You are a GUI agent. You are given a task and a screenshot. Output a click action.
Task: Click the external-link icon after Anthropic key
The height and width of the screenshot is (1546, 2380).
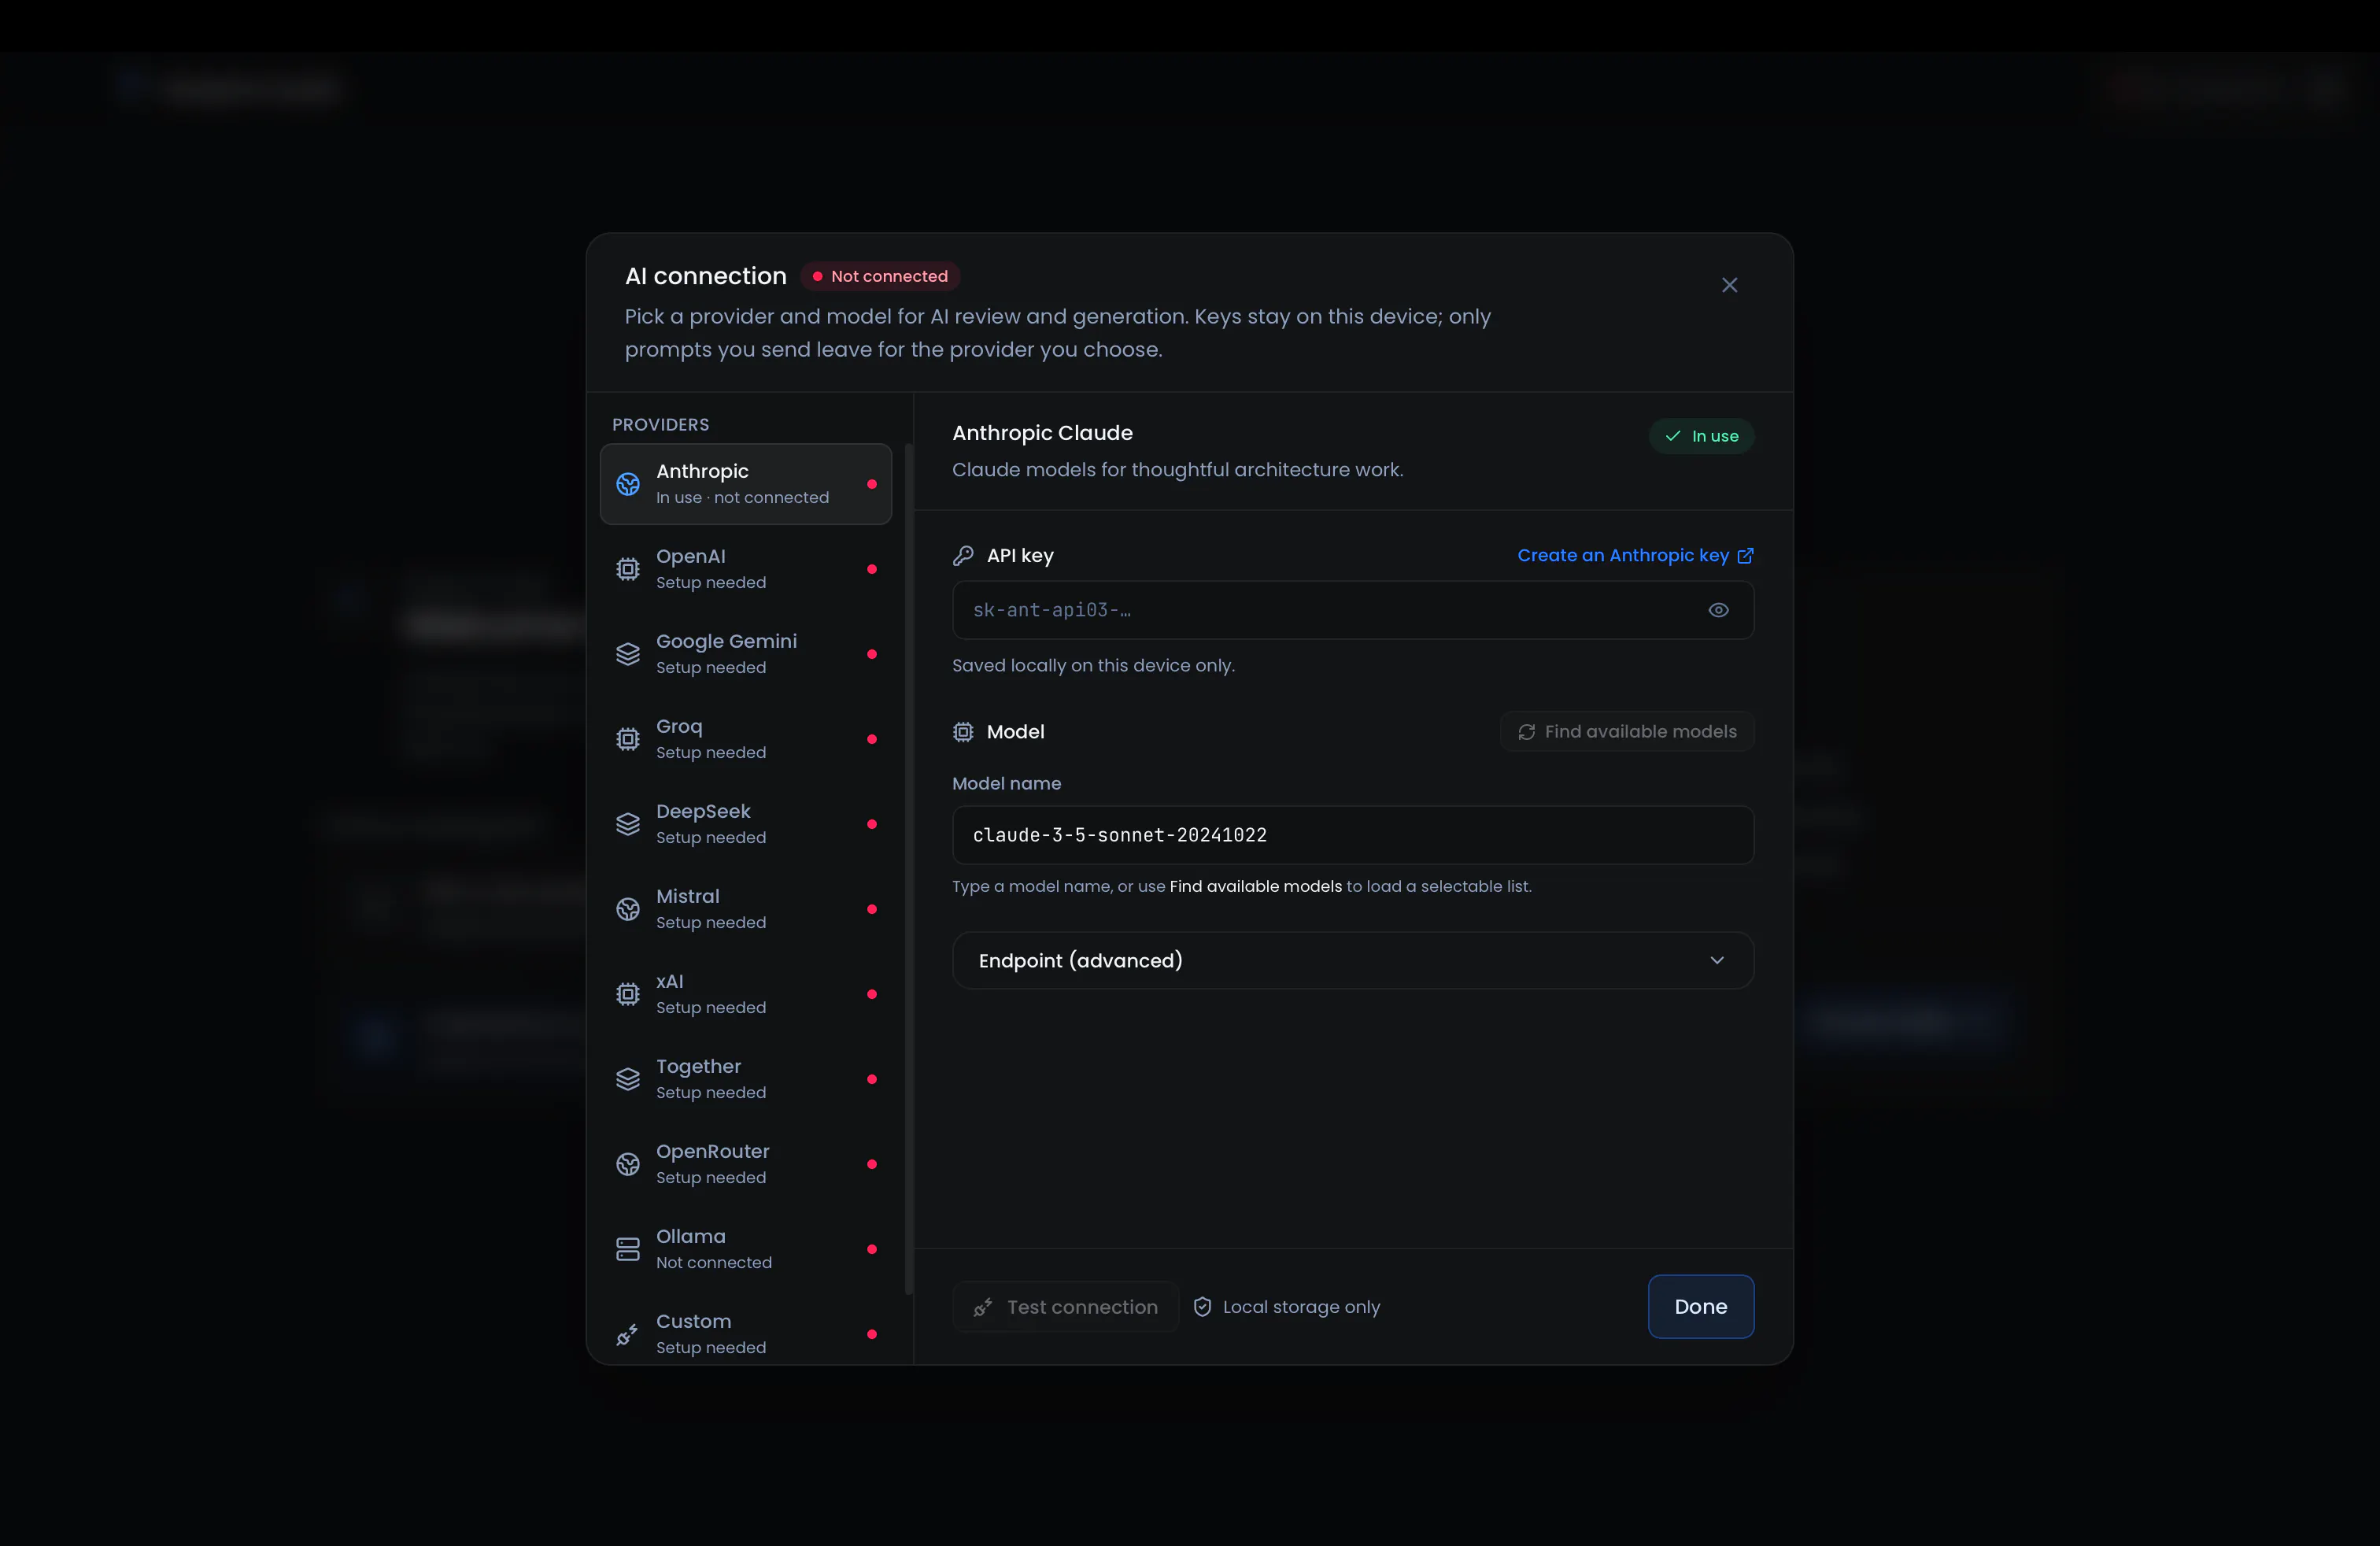tap(1745, 555)
